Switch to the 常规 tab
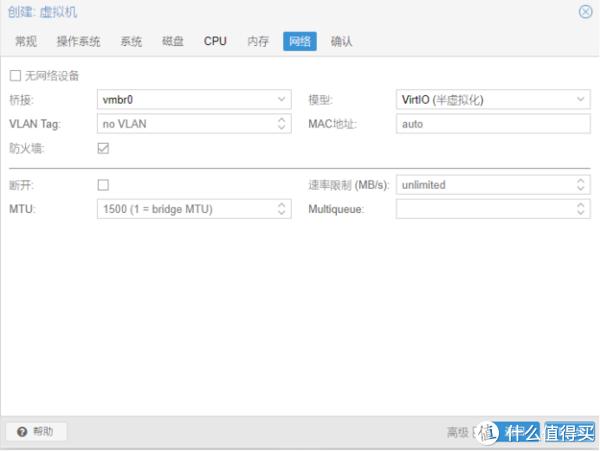600x451 pixels. pos(26,41)
